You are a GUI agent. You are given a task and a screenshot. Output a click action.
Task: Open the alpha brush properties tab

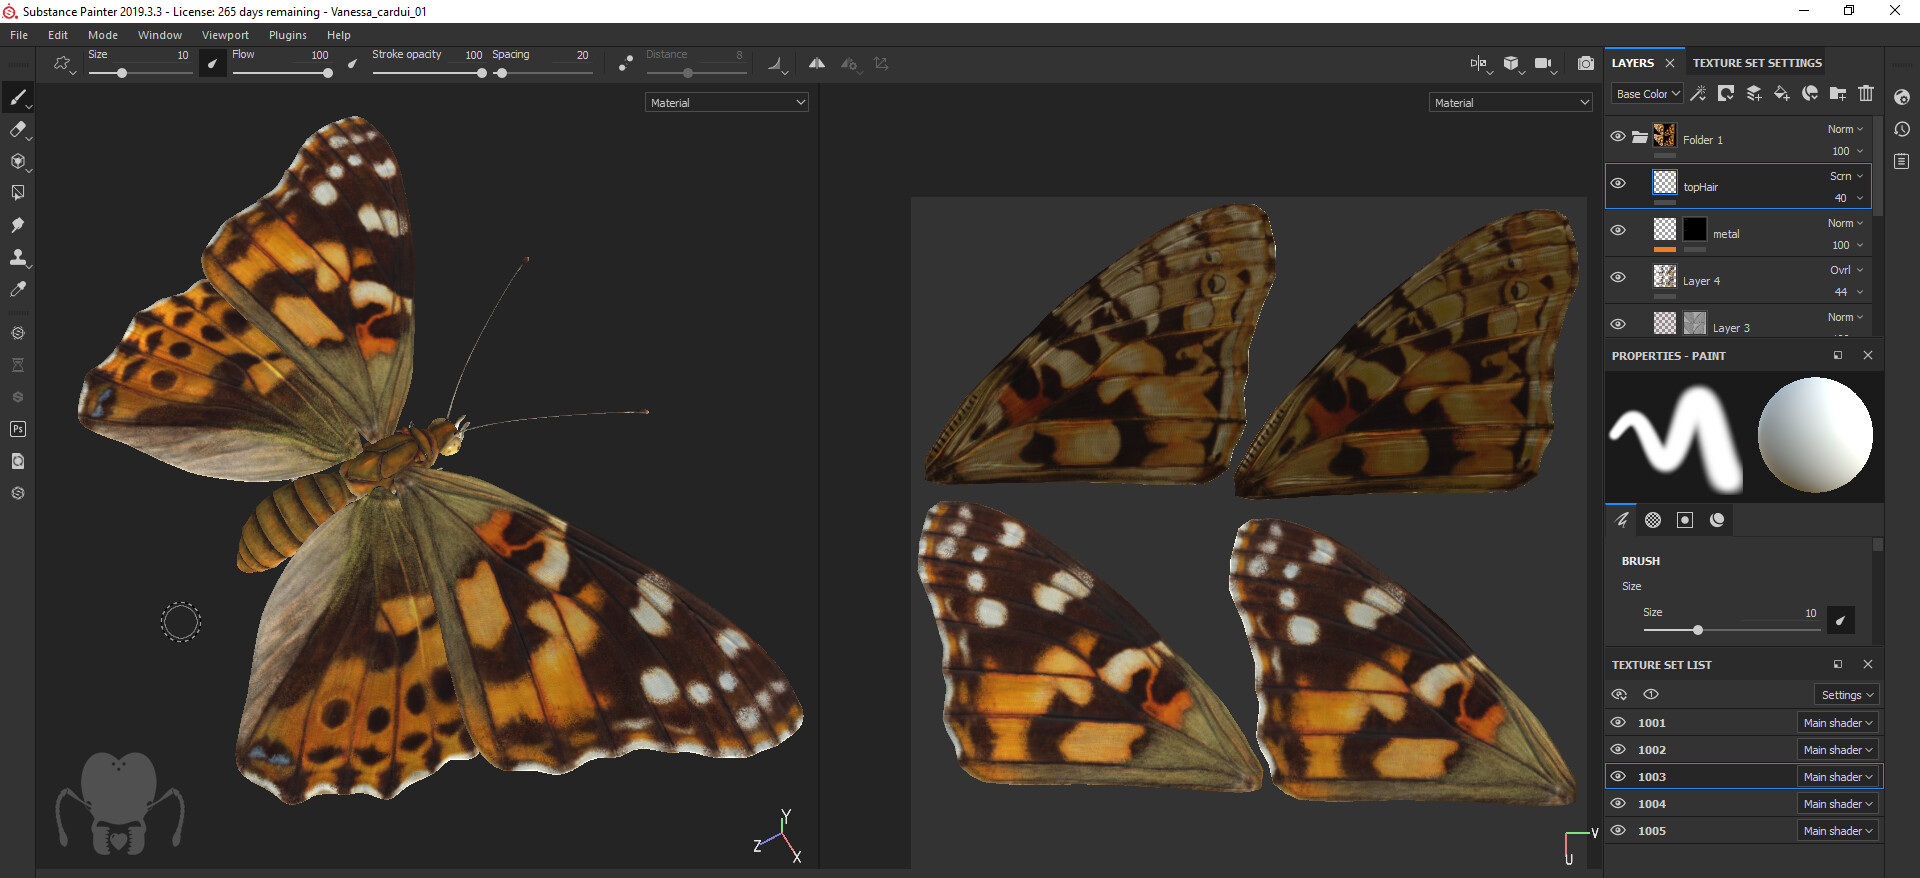pos(1653,520)
